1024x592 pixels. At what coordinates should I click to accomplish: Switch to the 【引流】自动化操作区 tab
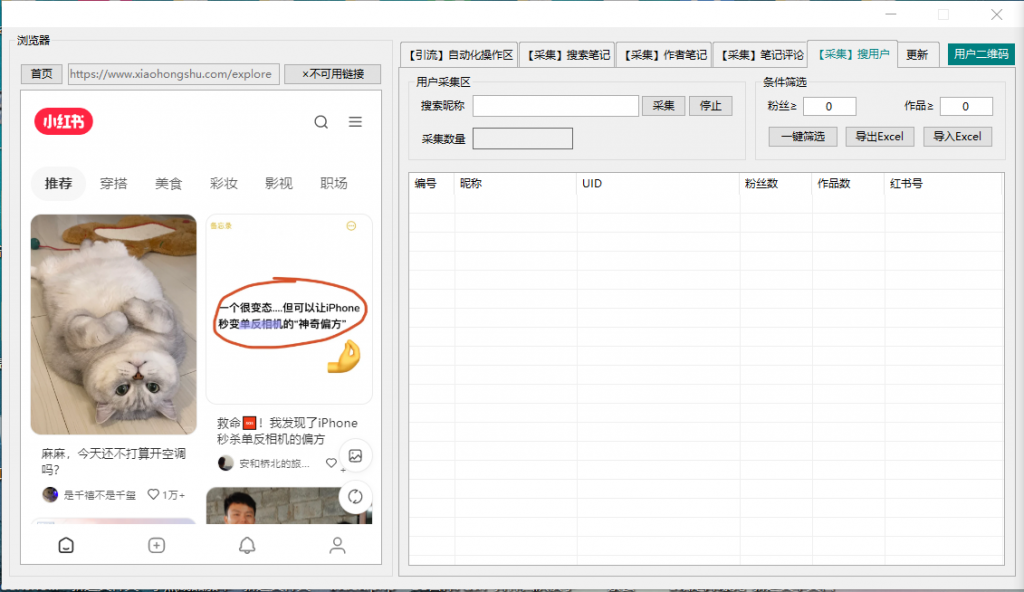pyautogui.click(x=460, y=55)
